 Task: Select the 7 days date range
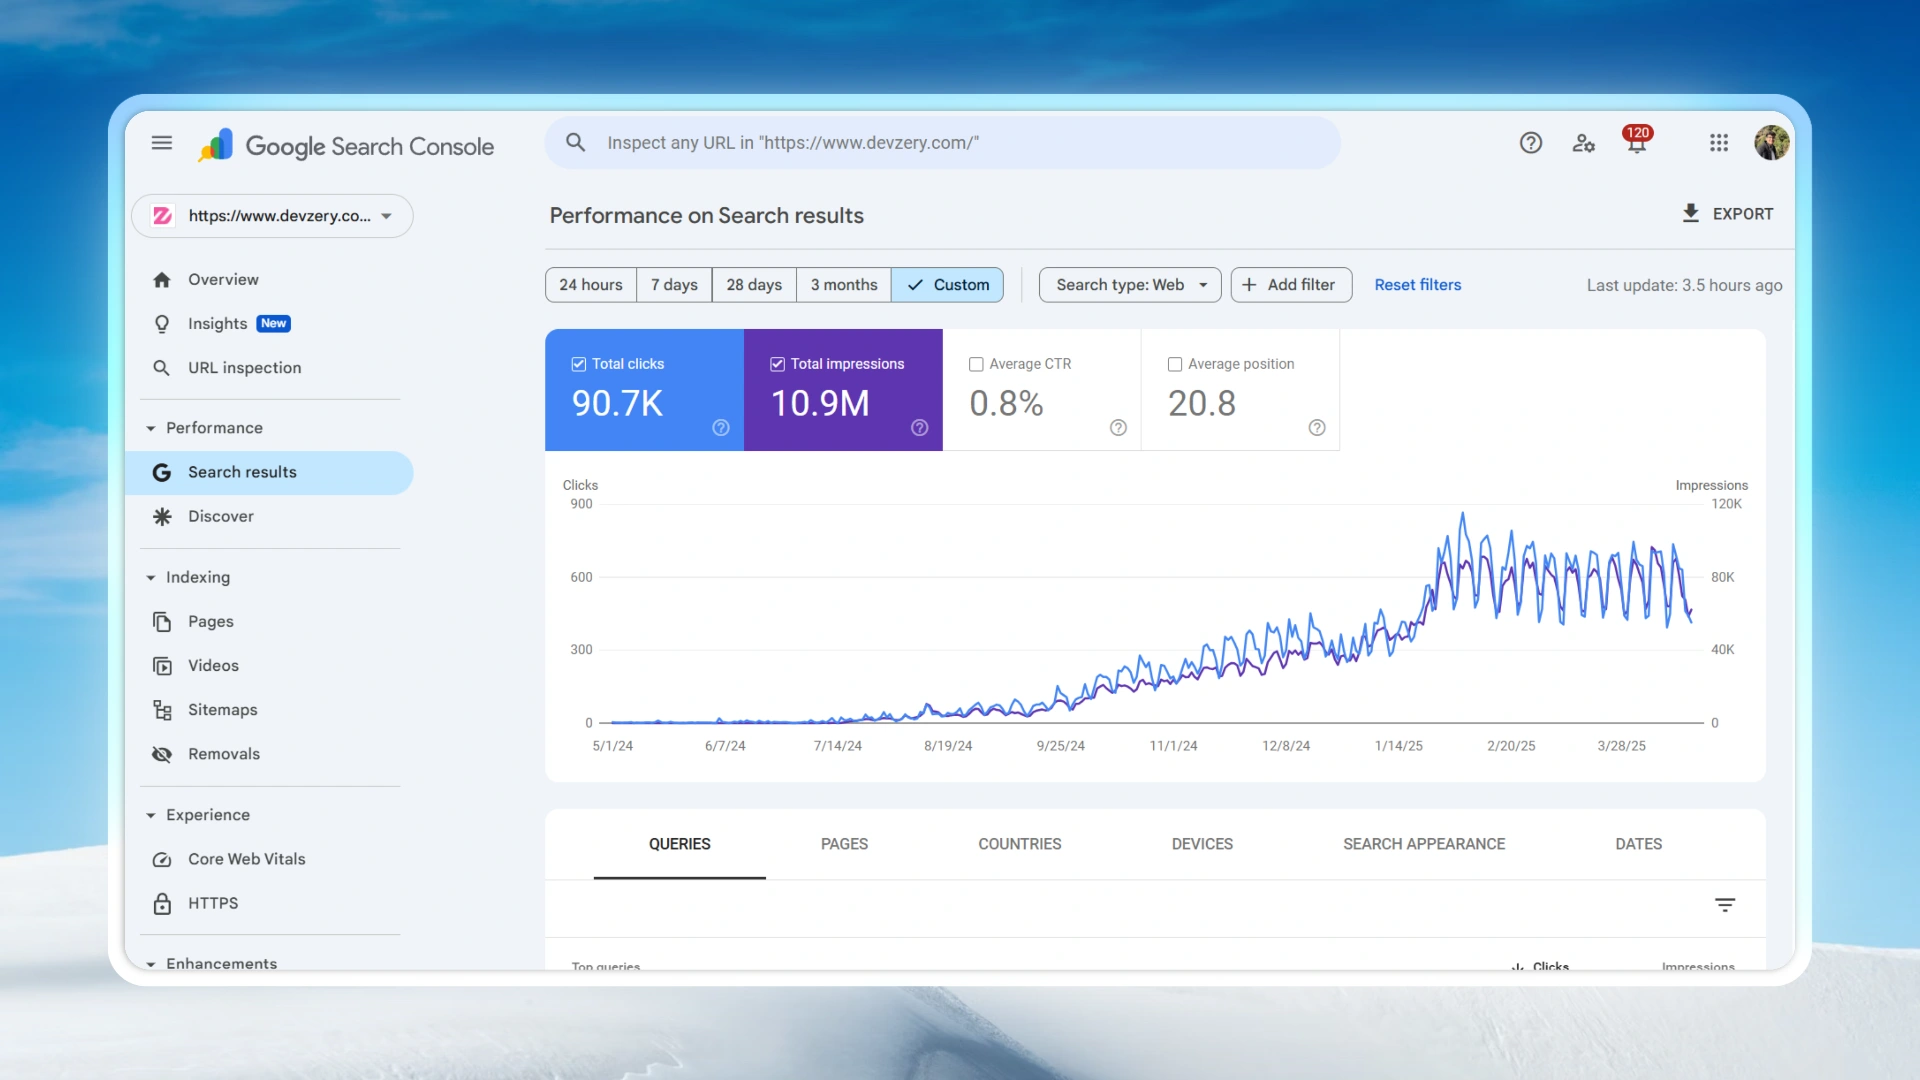tap(675, 285)
